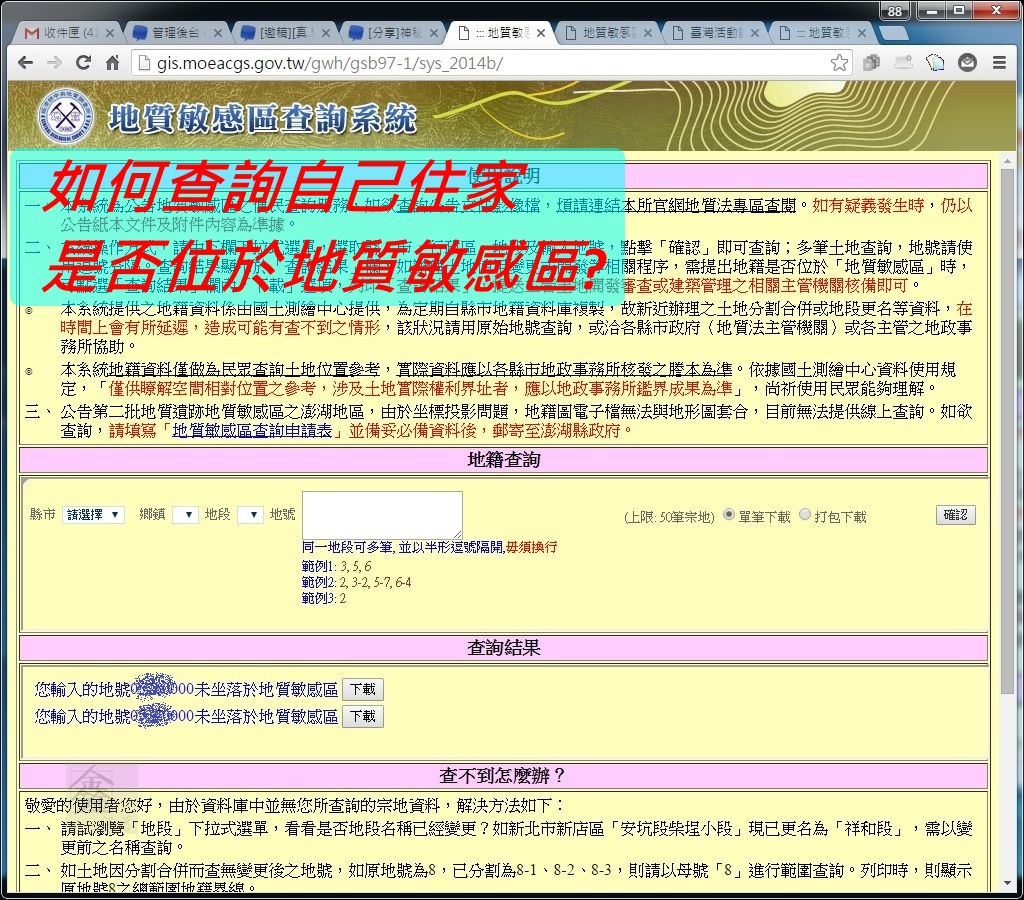
Task: Click the page icon in the address bar
Action: coord(144,63)
